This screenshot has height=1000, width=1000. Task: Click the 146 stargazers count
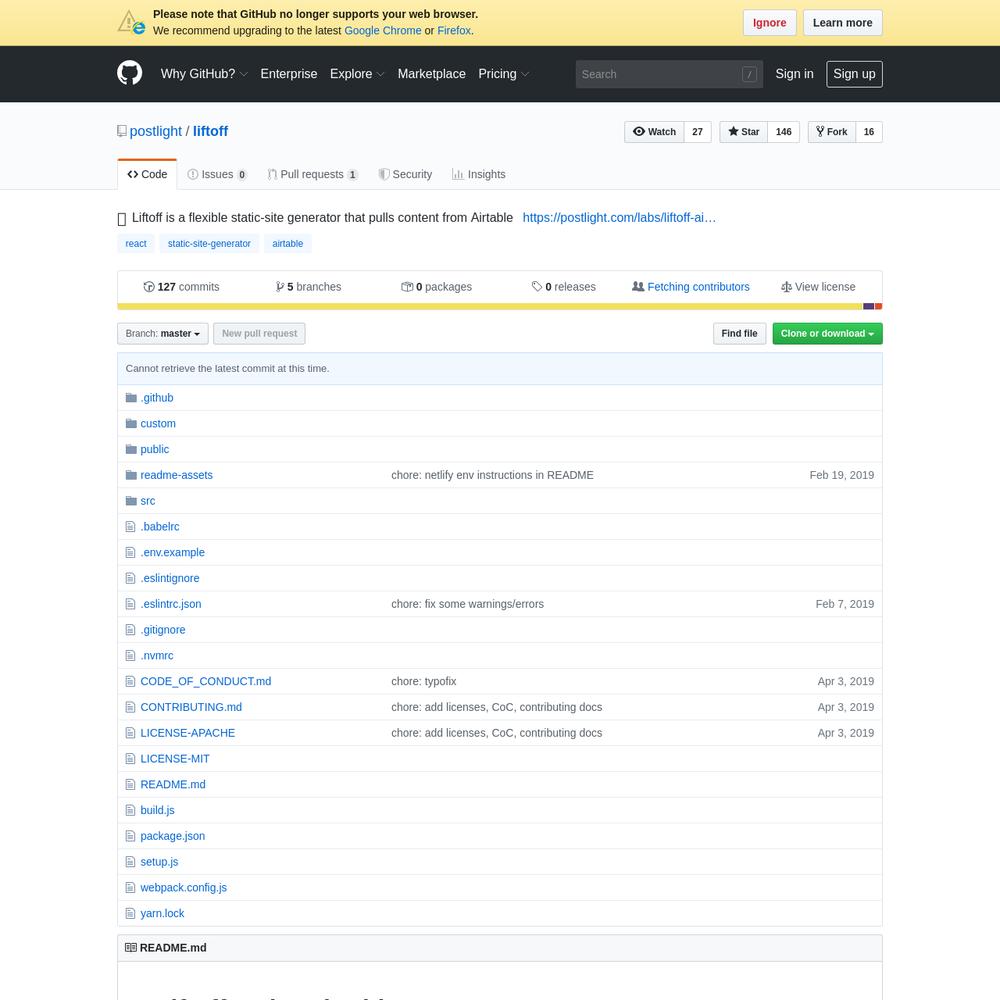784,132
